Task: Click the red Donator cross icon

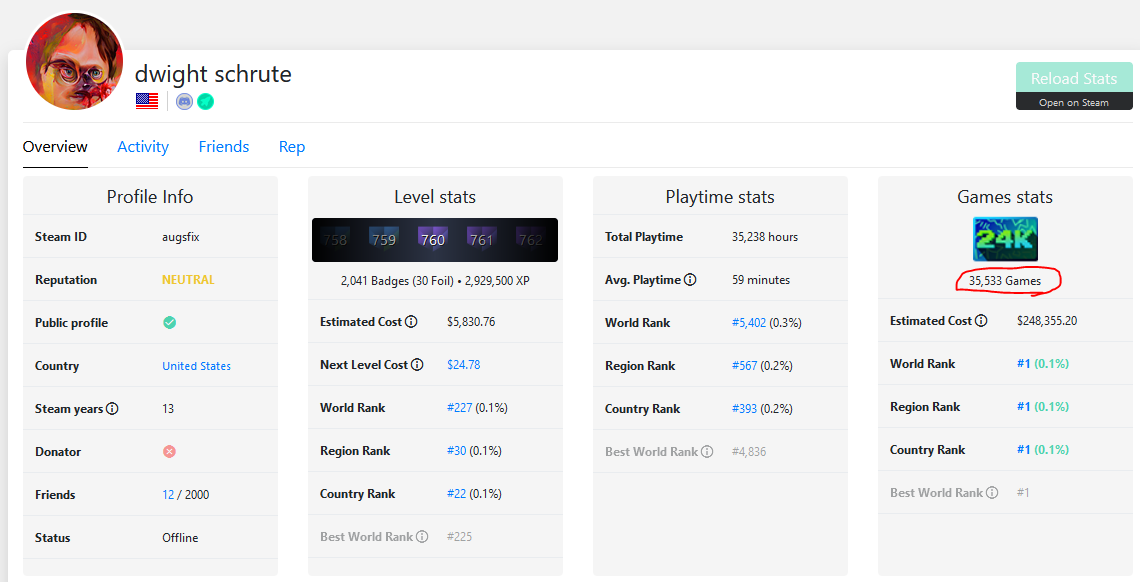Action: point(169,451)
